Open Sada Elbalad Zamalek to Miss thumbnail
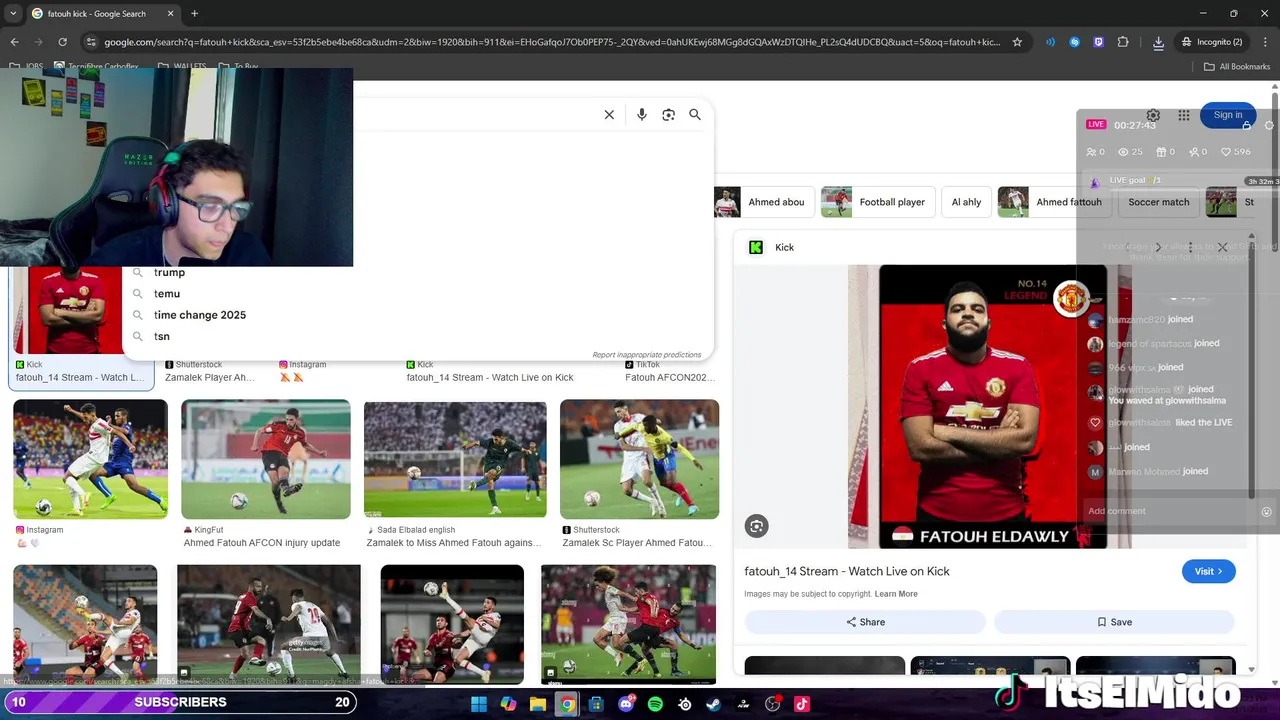The height and width of the screenshot is (720, 1280). [455, 459]
